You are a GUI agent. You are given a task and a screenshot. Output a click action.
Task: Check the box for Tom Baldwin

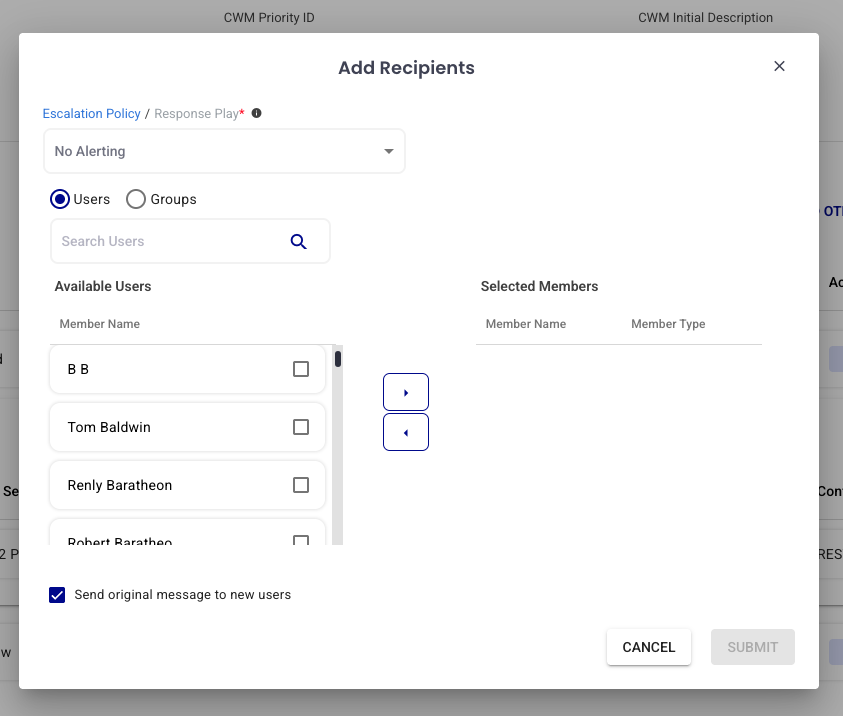pos(301,427)
